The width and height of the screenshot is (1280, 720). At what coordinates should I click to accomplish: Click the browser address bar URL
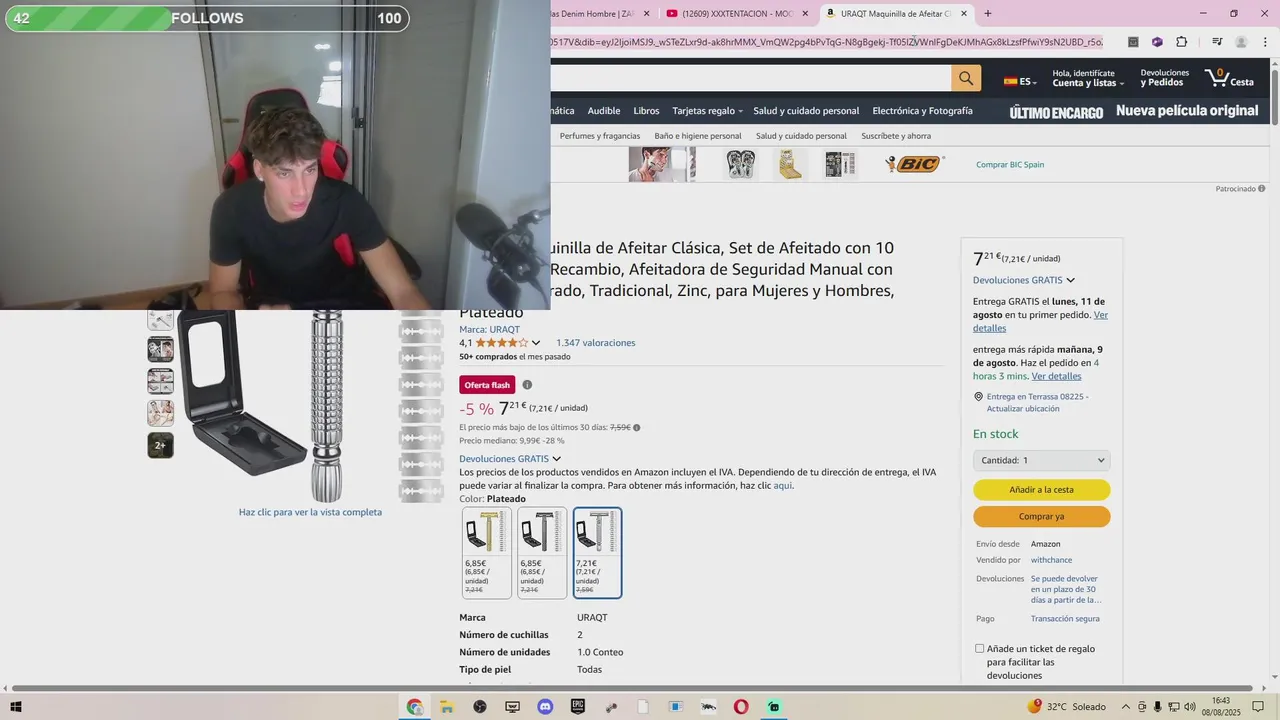click(826, 42)
